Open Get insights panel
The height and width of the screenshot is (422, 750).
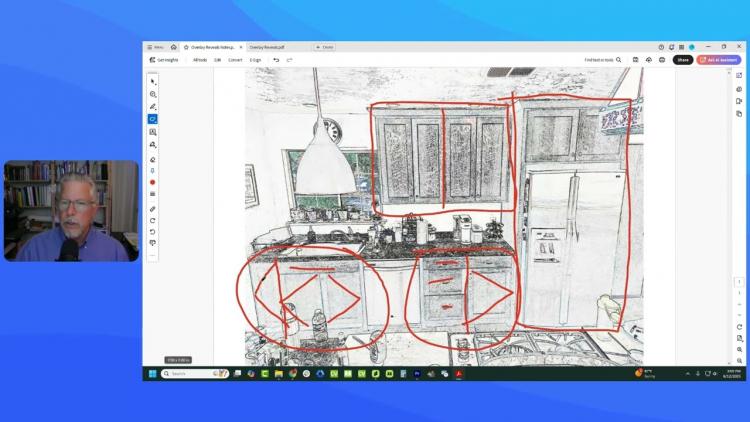164,60
